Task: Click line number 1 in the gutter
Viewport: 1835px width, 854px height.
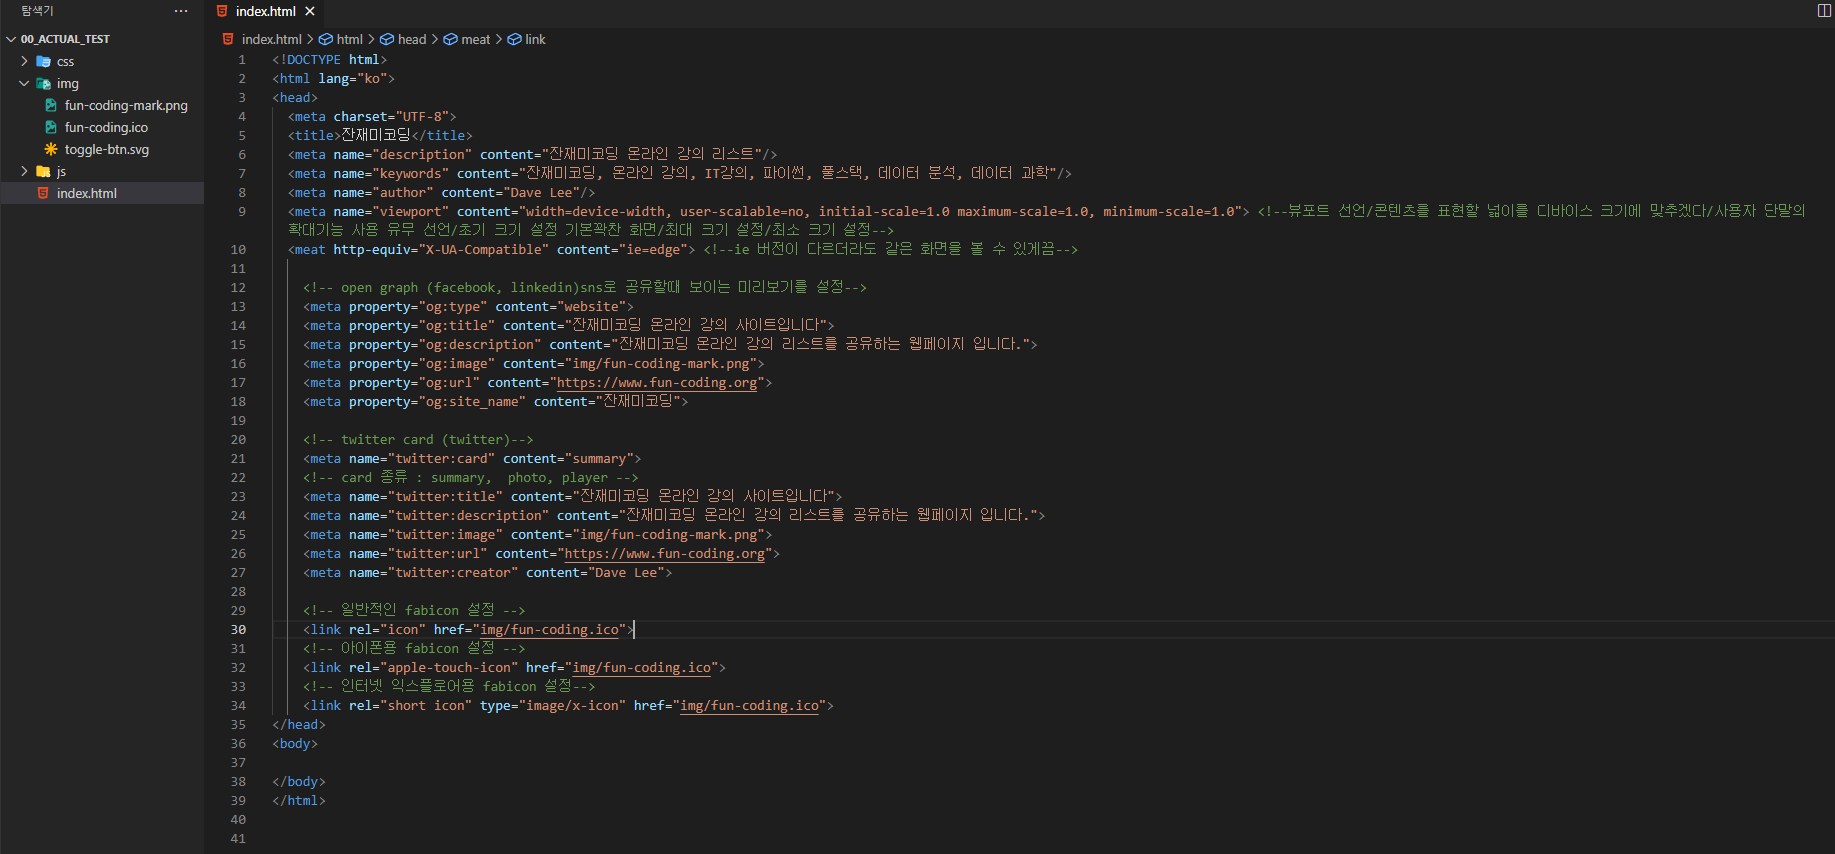Action: [x=242, y=60]
